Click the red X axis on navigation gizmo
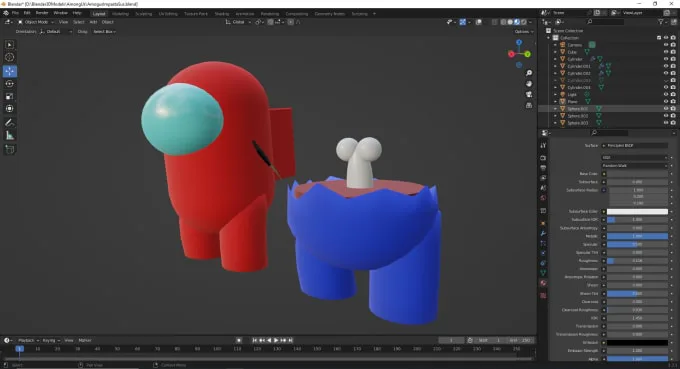680x369 pixels. click(511, 54)
